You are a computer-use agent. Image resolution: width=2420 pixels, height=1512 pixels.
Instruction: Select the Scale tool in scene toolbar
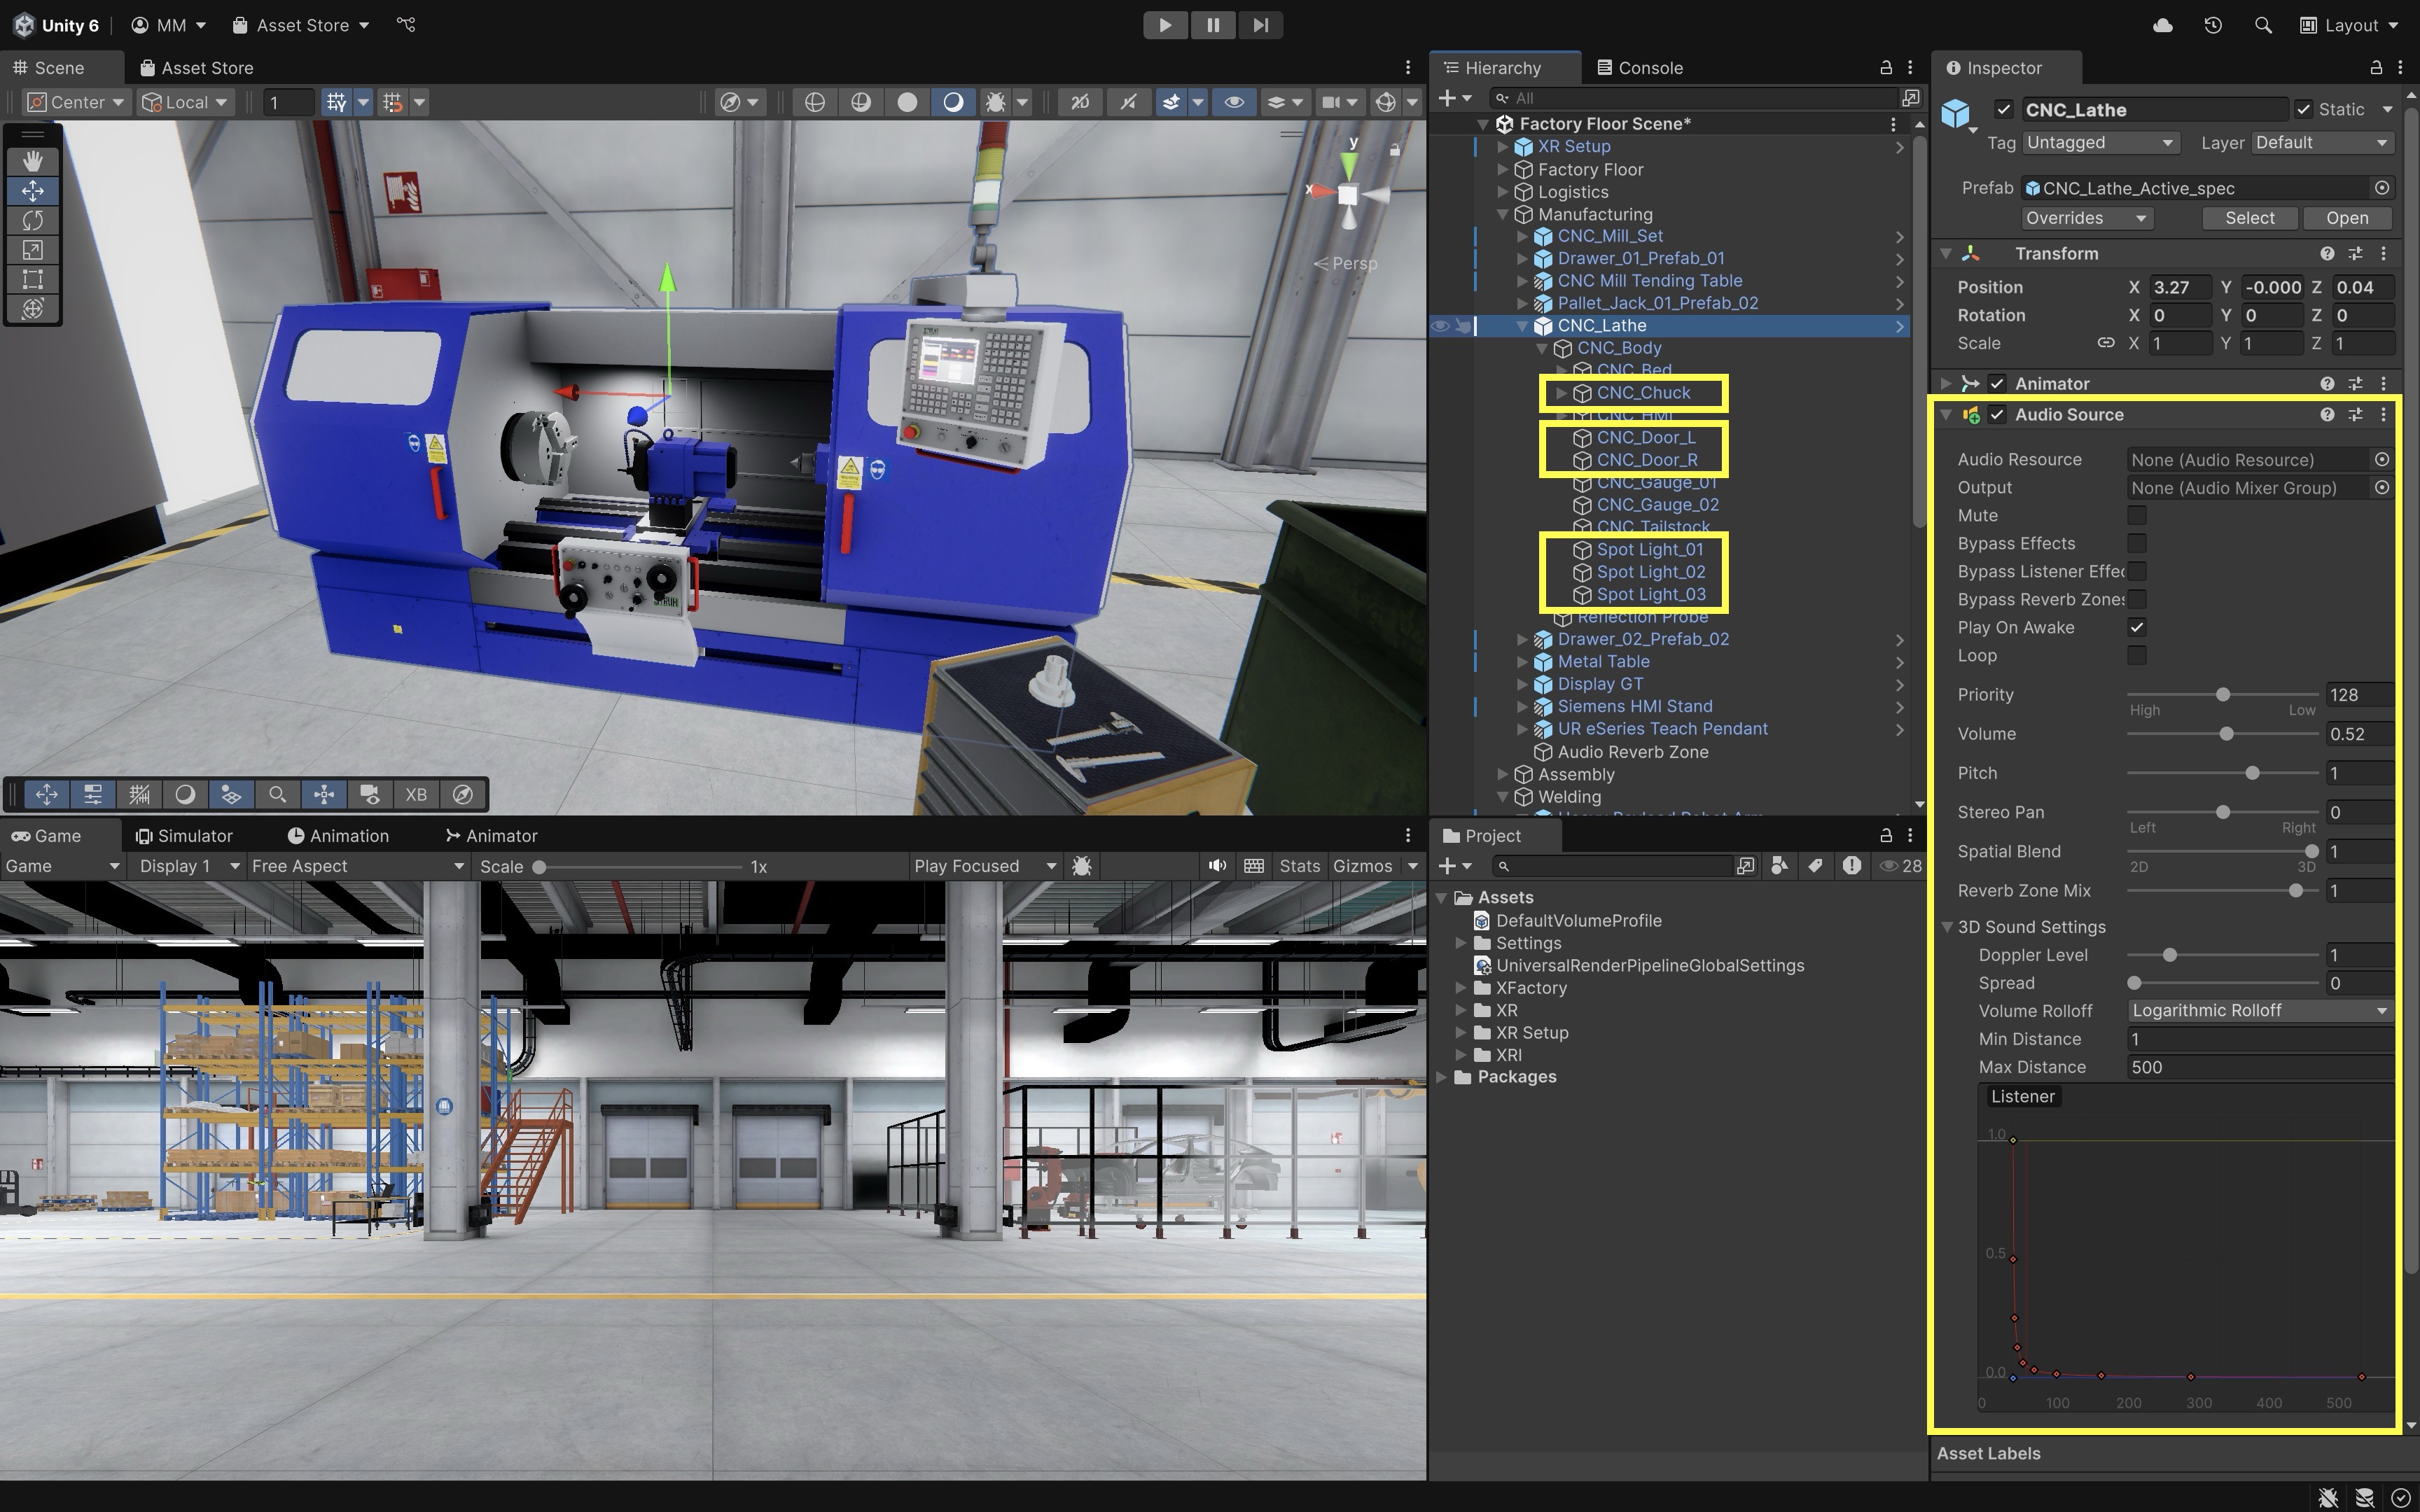(x=32, y=250)
